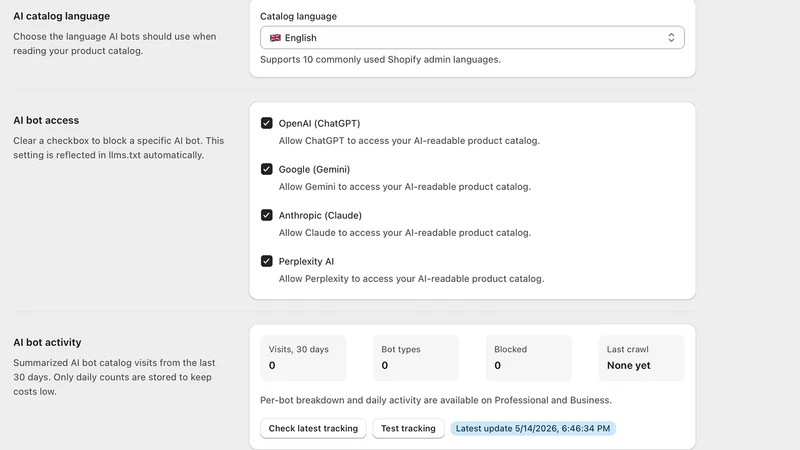This screenshot has width=800, height=450.
Task: Open the Catalog language dropdown
Action: (472, 38)
